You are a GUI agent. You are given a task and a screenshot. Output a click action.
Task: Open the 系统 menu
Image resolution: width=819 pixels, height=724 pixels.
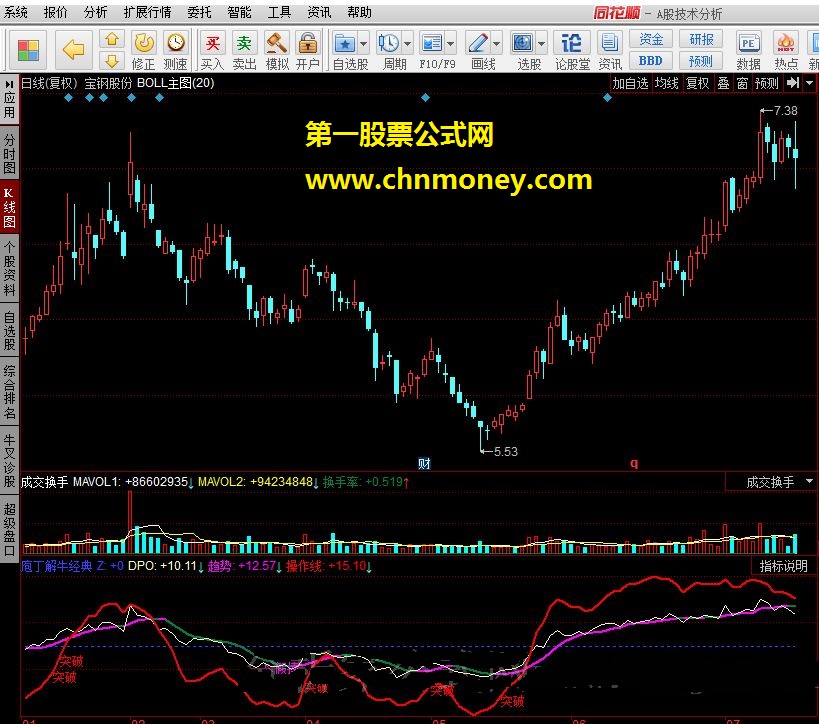[16, 11]
